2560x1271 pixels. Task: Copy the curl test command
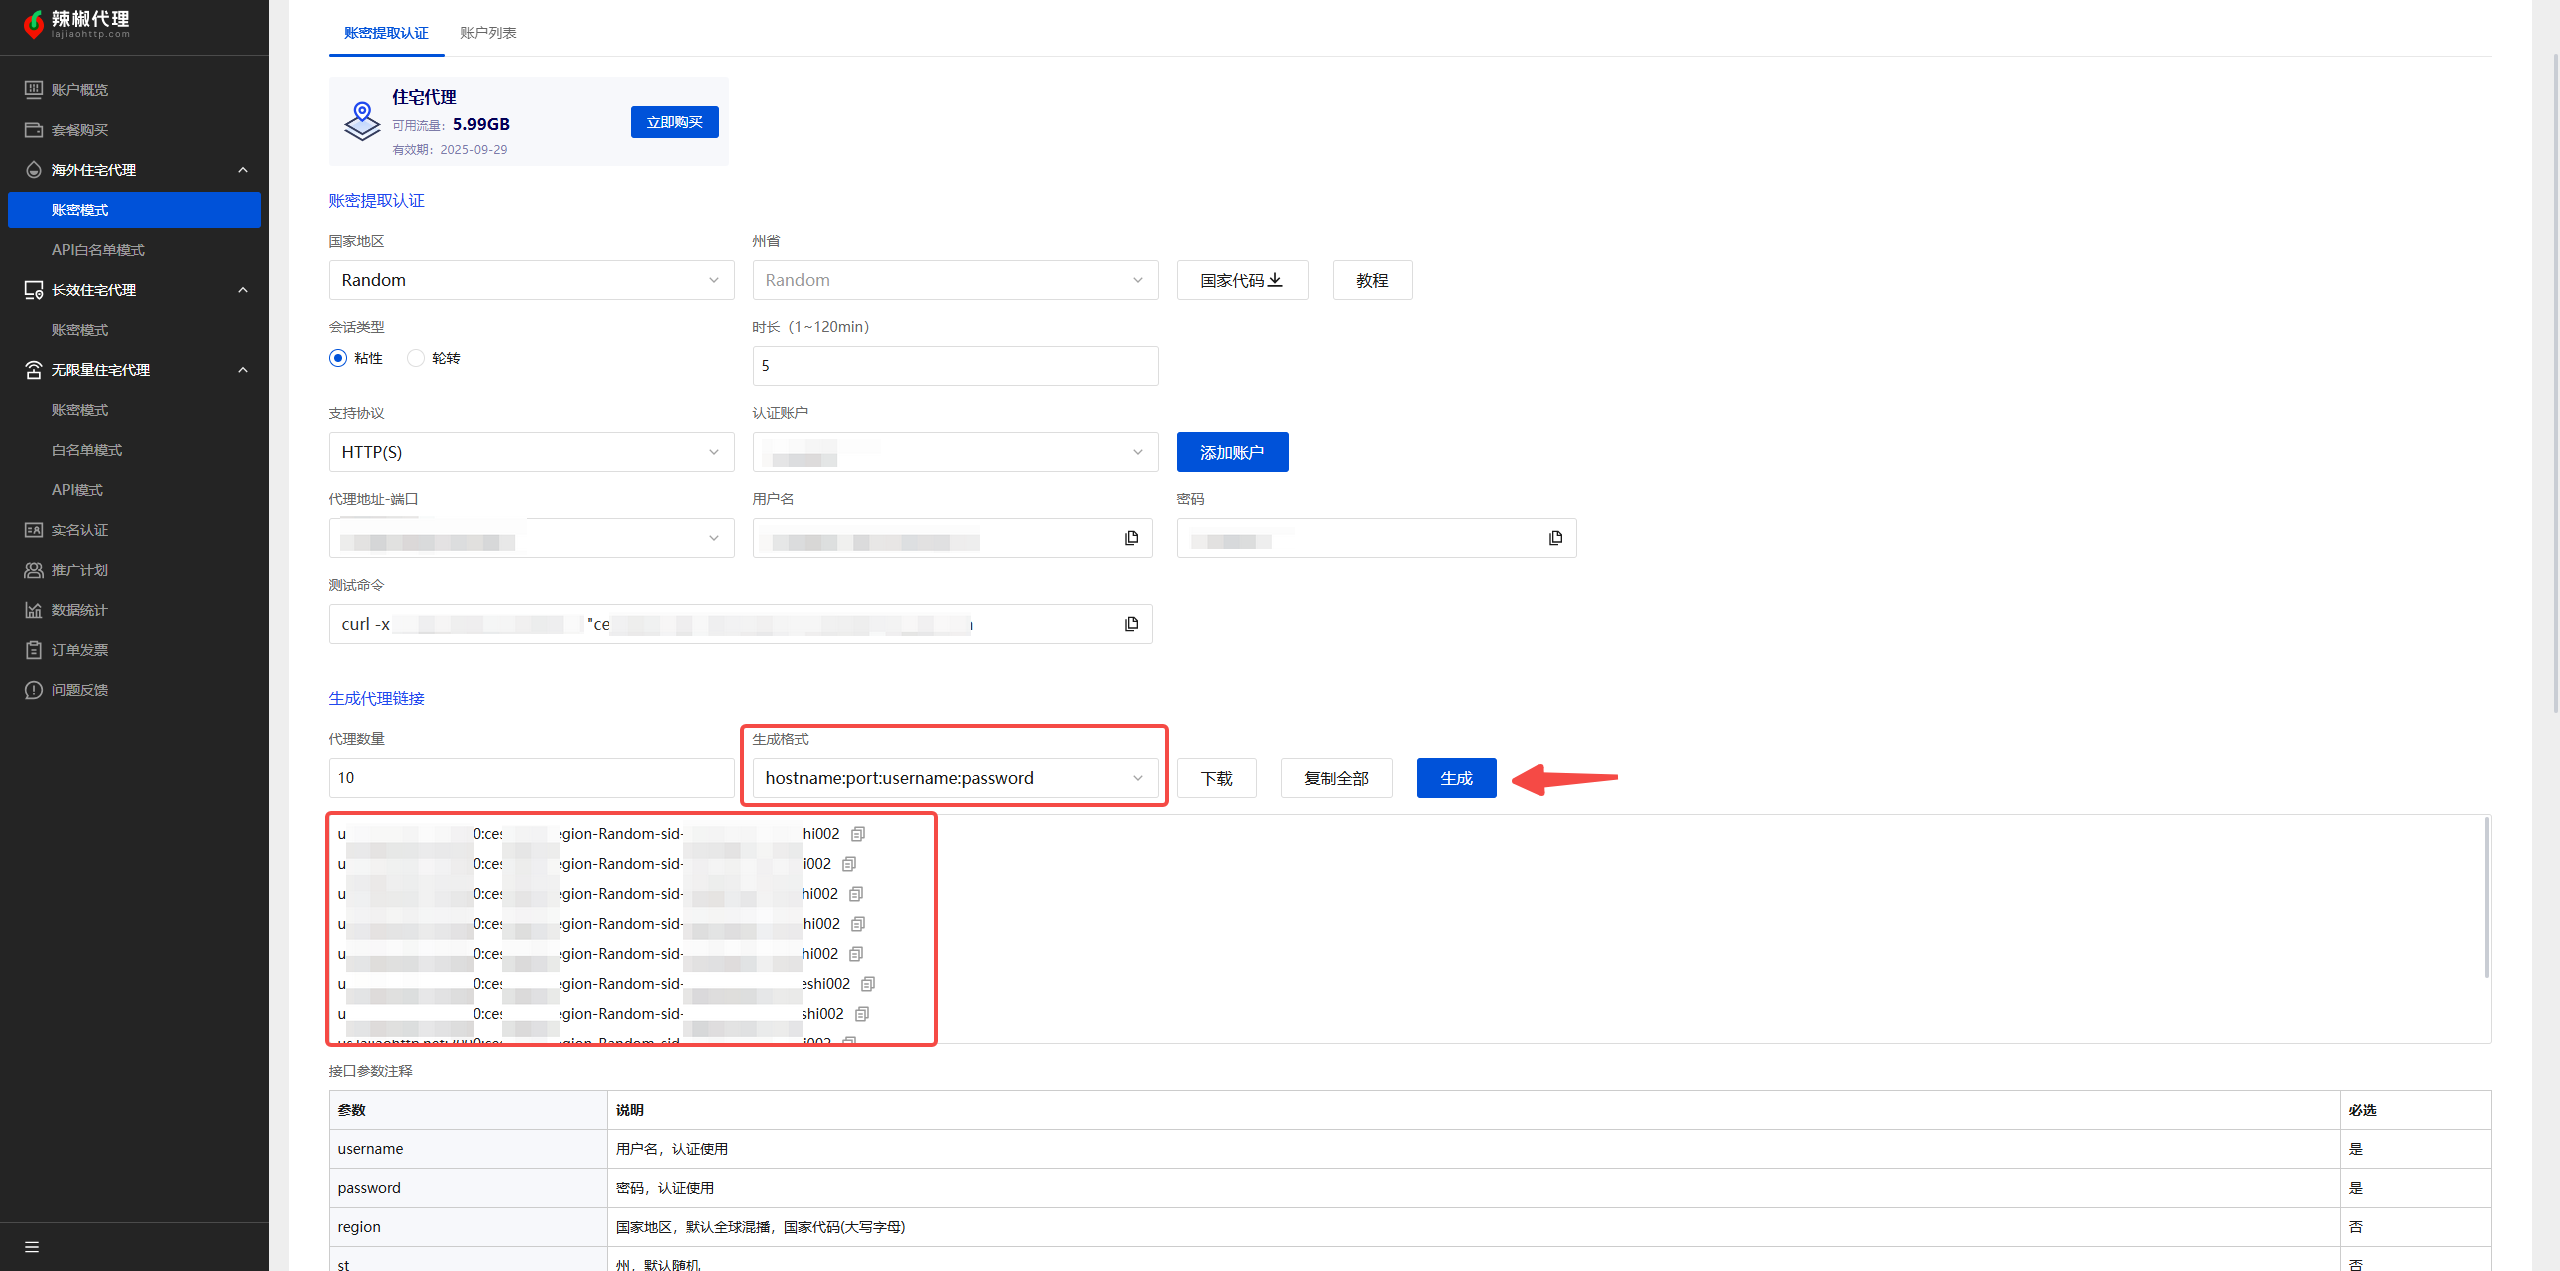1131,624
